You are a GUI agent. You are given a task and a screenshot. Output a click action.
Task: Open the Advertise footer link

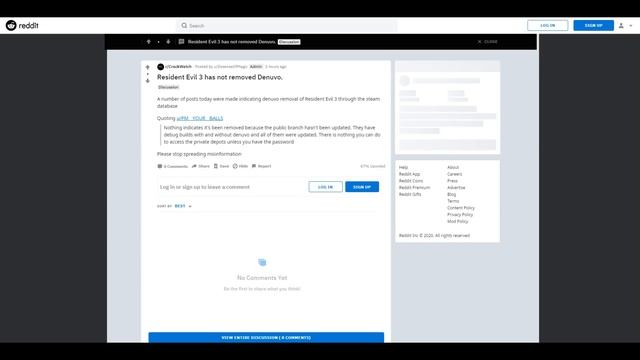[x=456, y=187]
